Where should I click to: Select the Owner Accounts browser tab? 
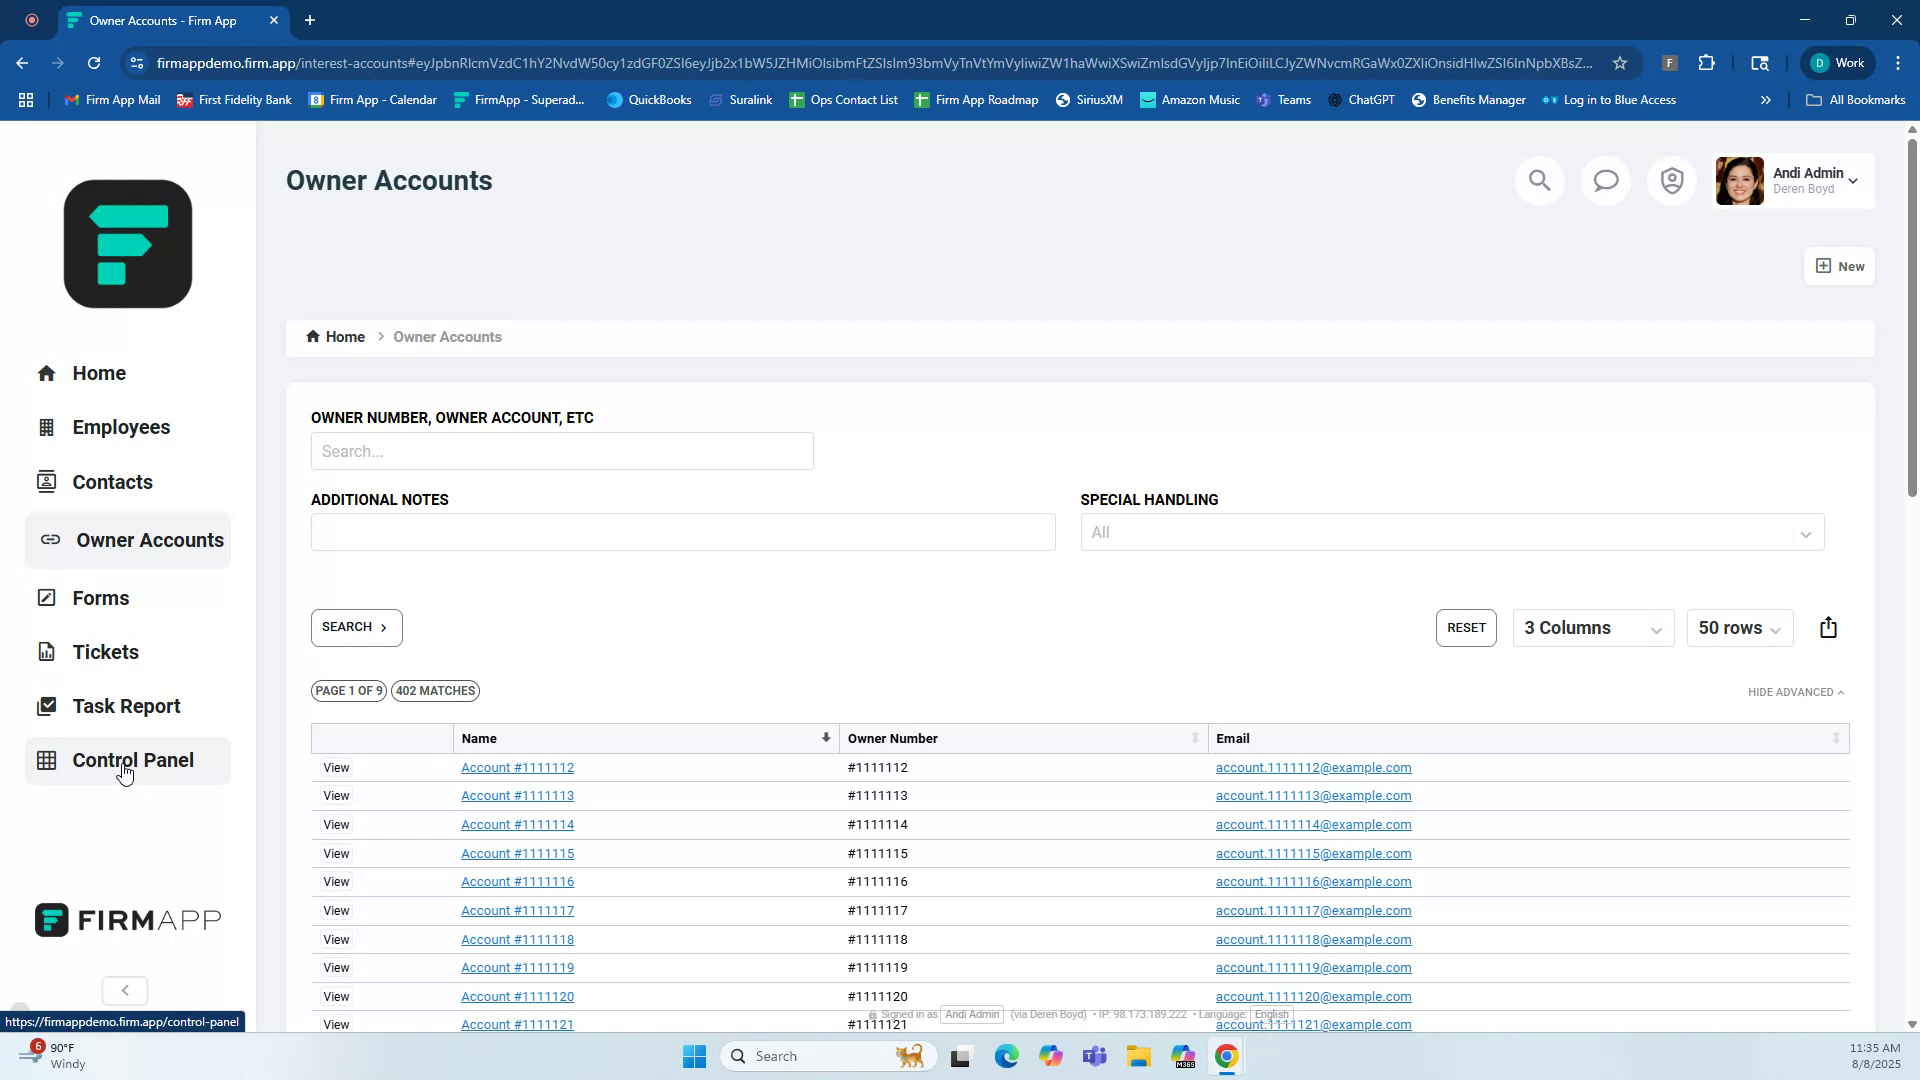[165, 20]
